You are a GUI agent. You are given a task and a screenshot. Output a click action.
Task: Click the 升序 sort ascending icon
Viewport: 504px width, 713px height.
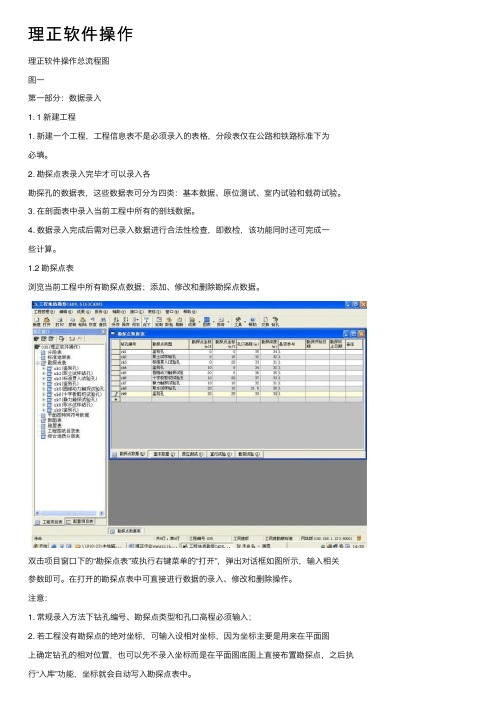point(116,322)
